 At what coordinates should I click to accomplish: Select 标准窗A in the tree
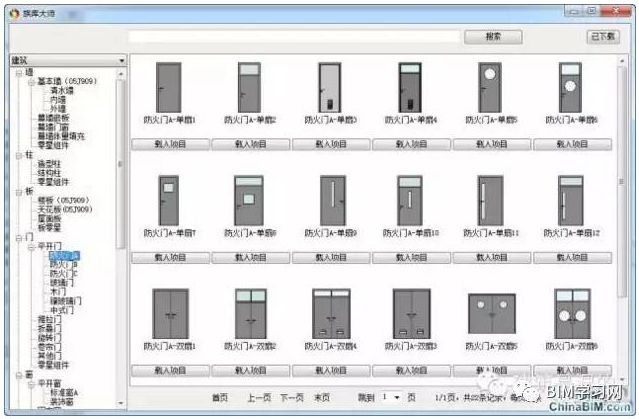click(x=64, y=393)
